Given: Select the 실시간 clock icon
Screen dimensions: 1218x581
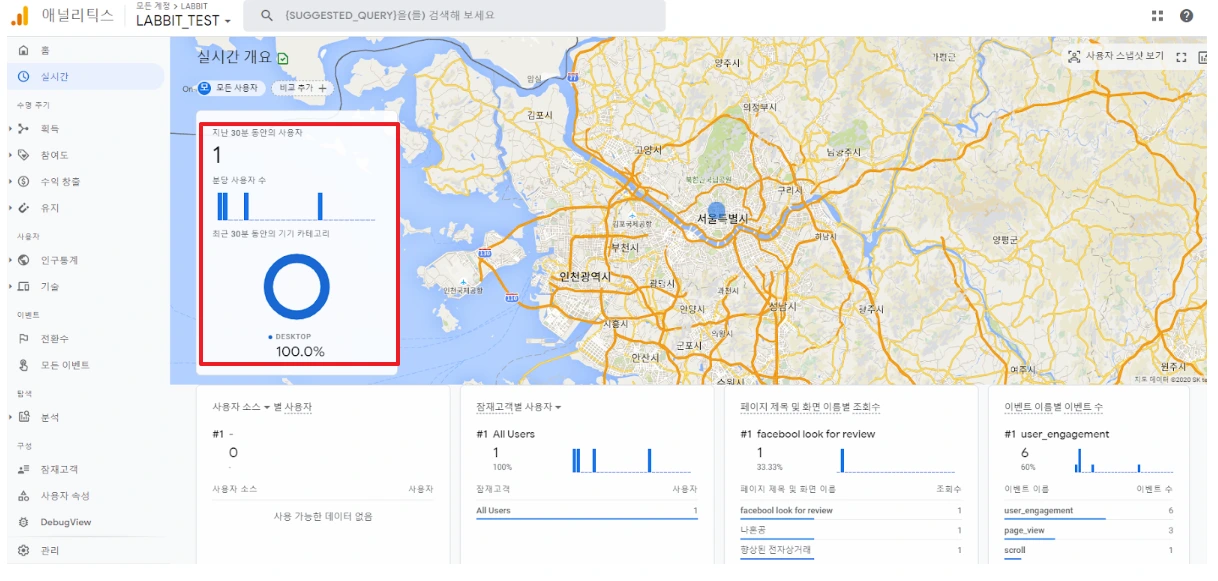Looking at the screenshot, I should 24,76.
